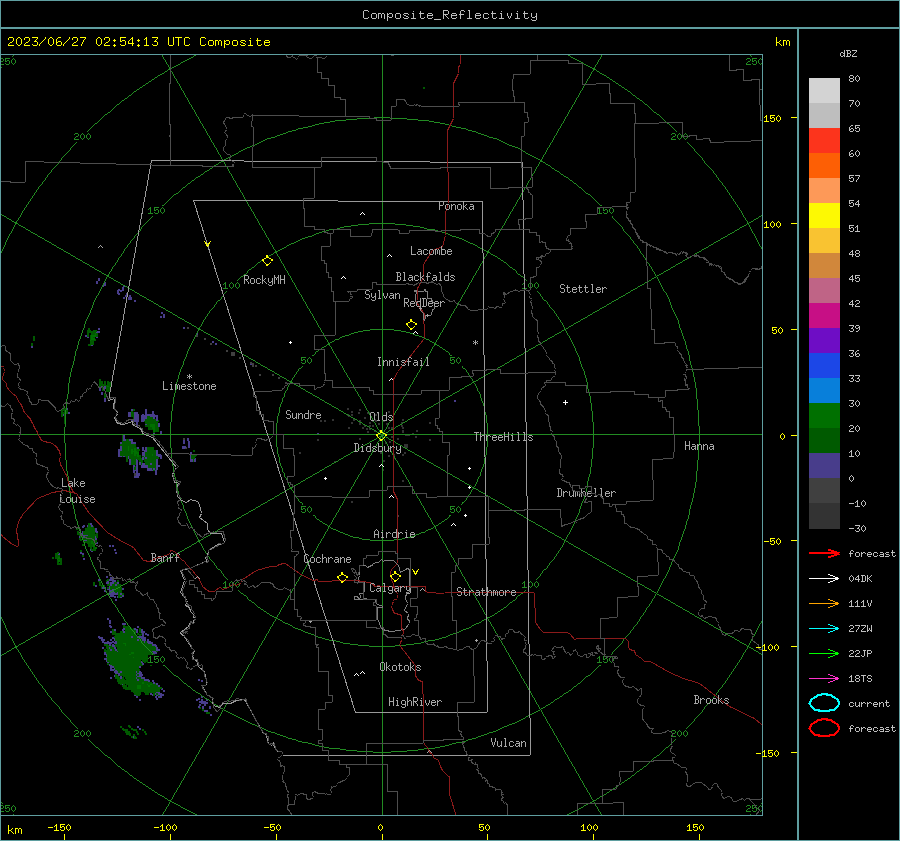
Task: Click the Vulcan city label
Action: (x=508, y=743)
